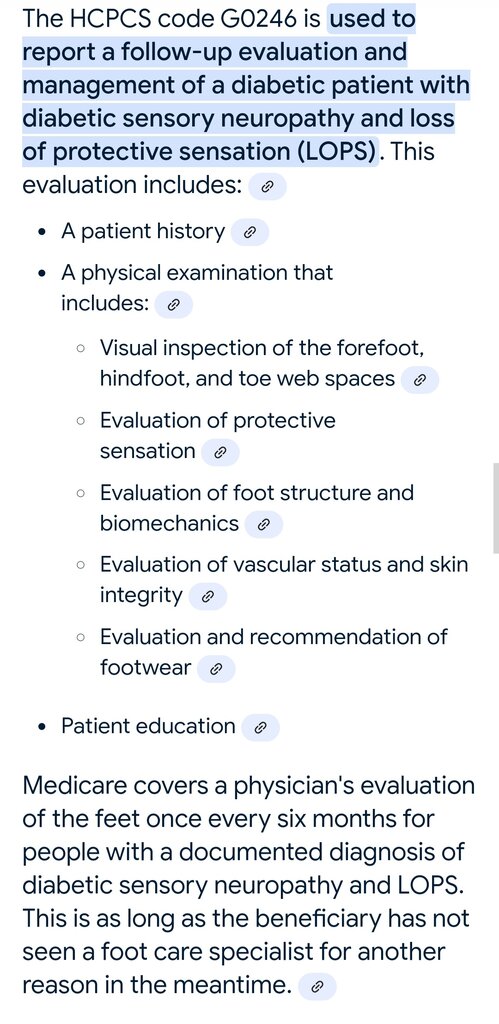
Task: Open source link beside 'protective sensation' bullet
Action: click(220, 452)
